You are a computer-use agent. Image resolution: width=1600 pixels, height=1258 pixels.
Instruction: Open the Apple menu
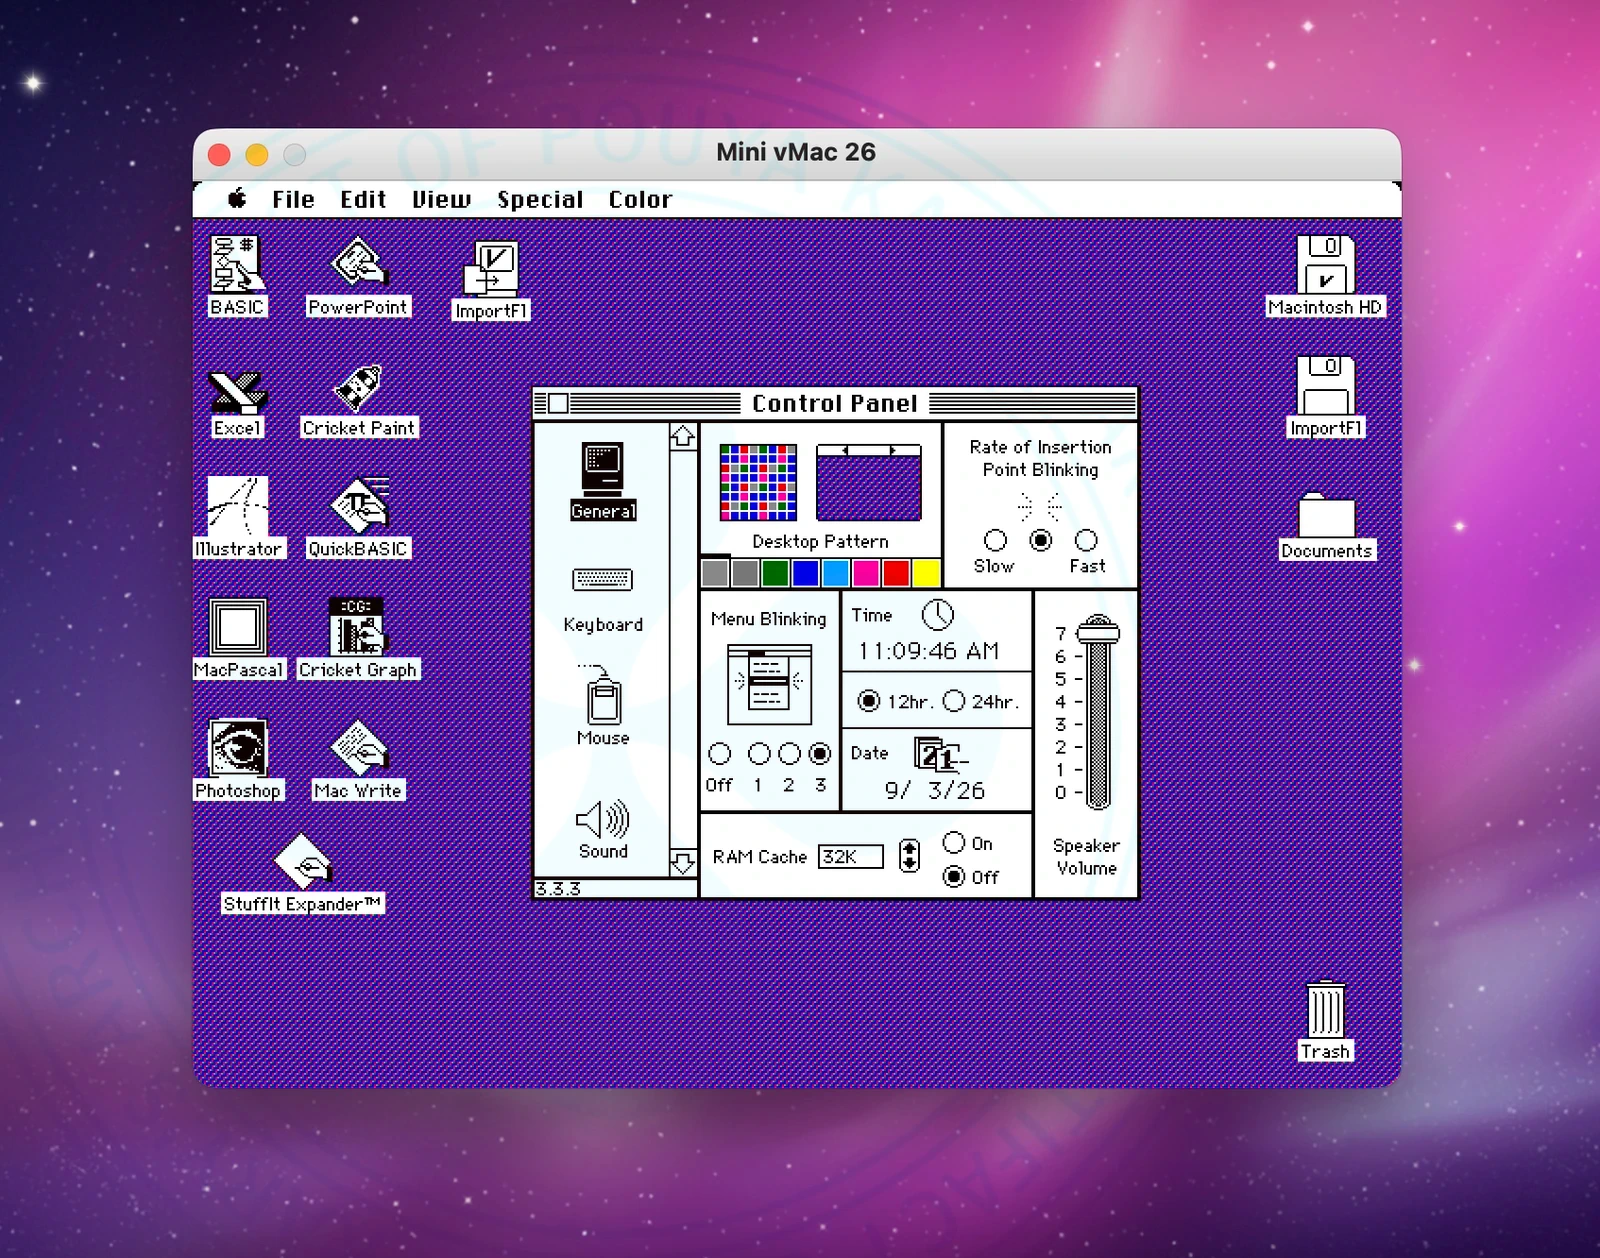pos(237,198)
